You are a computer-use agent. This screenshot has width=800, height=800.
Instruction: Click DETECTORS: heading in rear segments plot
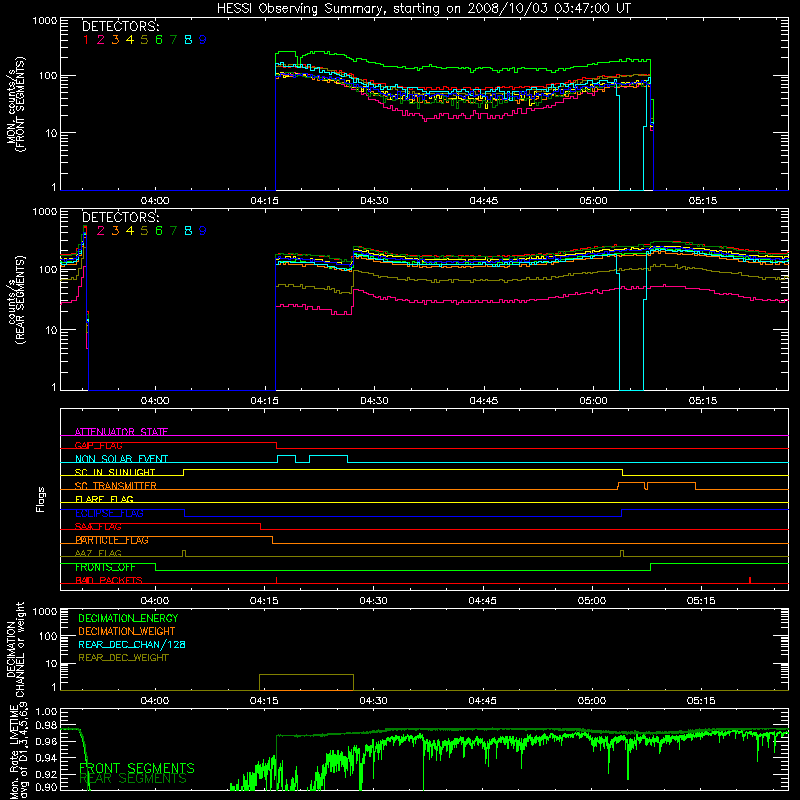pyautogui.click(x=120, y=217)
